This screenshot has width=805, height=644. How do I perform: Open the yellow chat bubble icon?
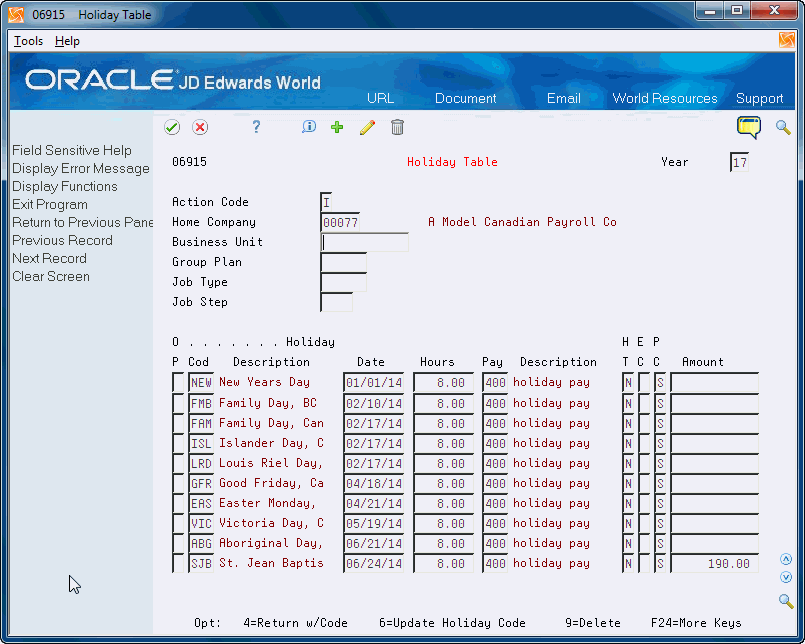pos(749,127)
